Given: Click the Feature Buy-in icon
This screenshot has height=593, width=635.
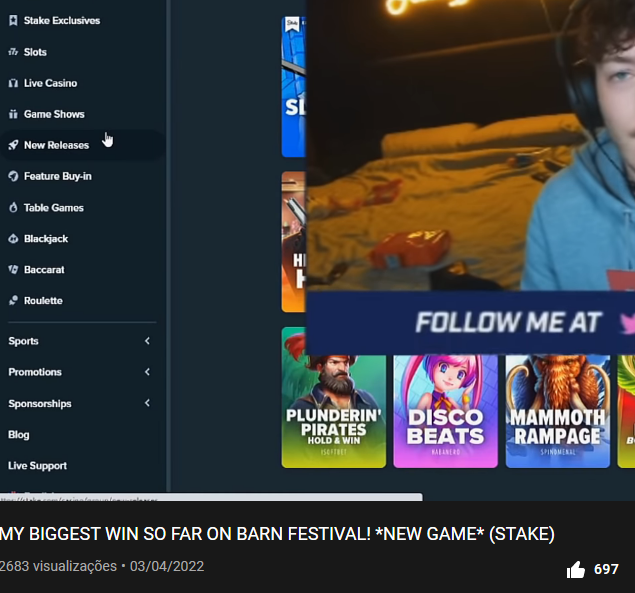Looking at the screenshot, I should pyautogui.click(x=13, y=176).
